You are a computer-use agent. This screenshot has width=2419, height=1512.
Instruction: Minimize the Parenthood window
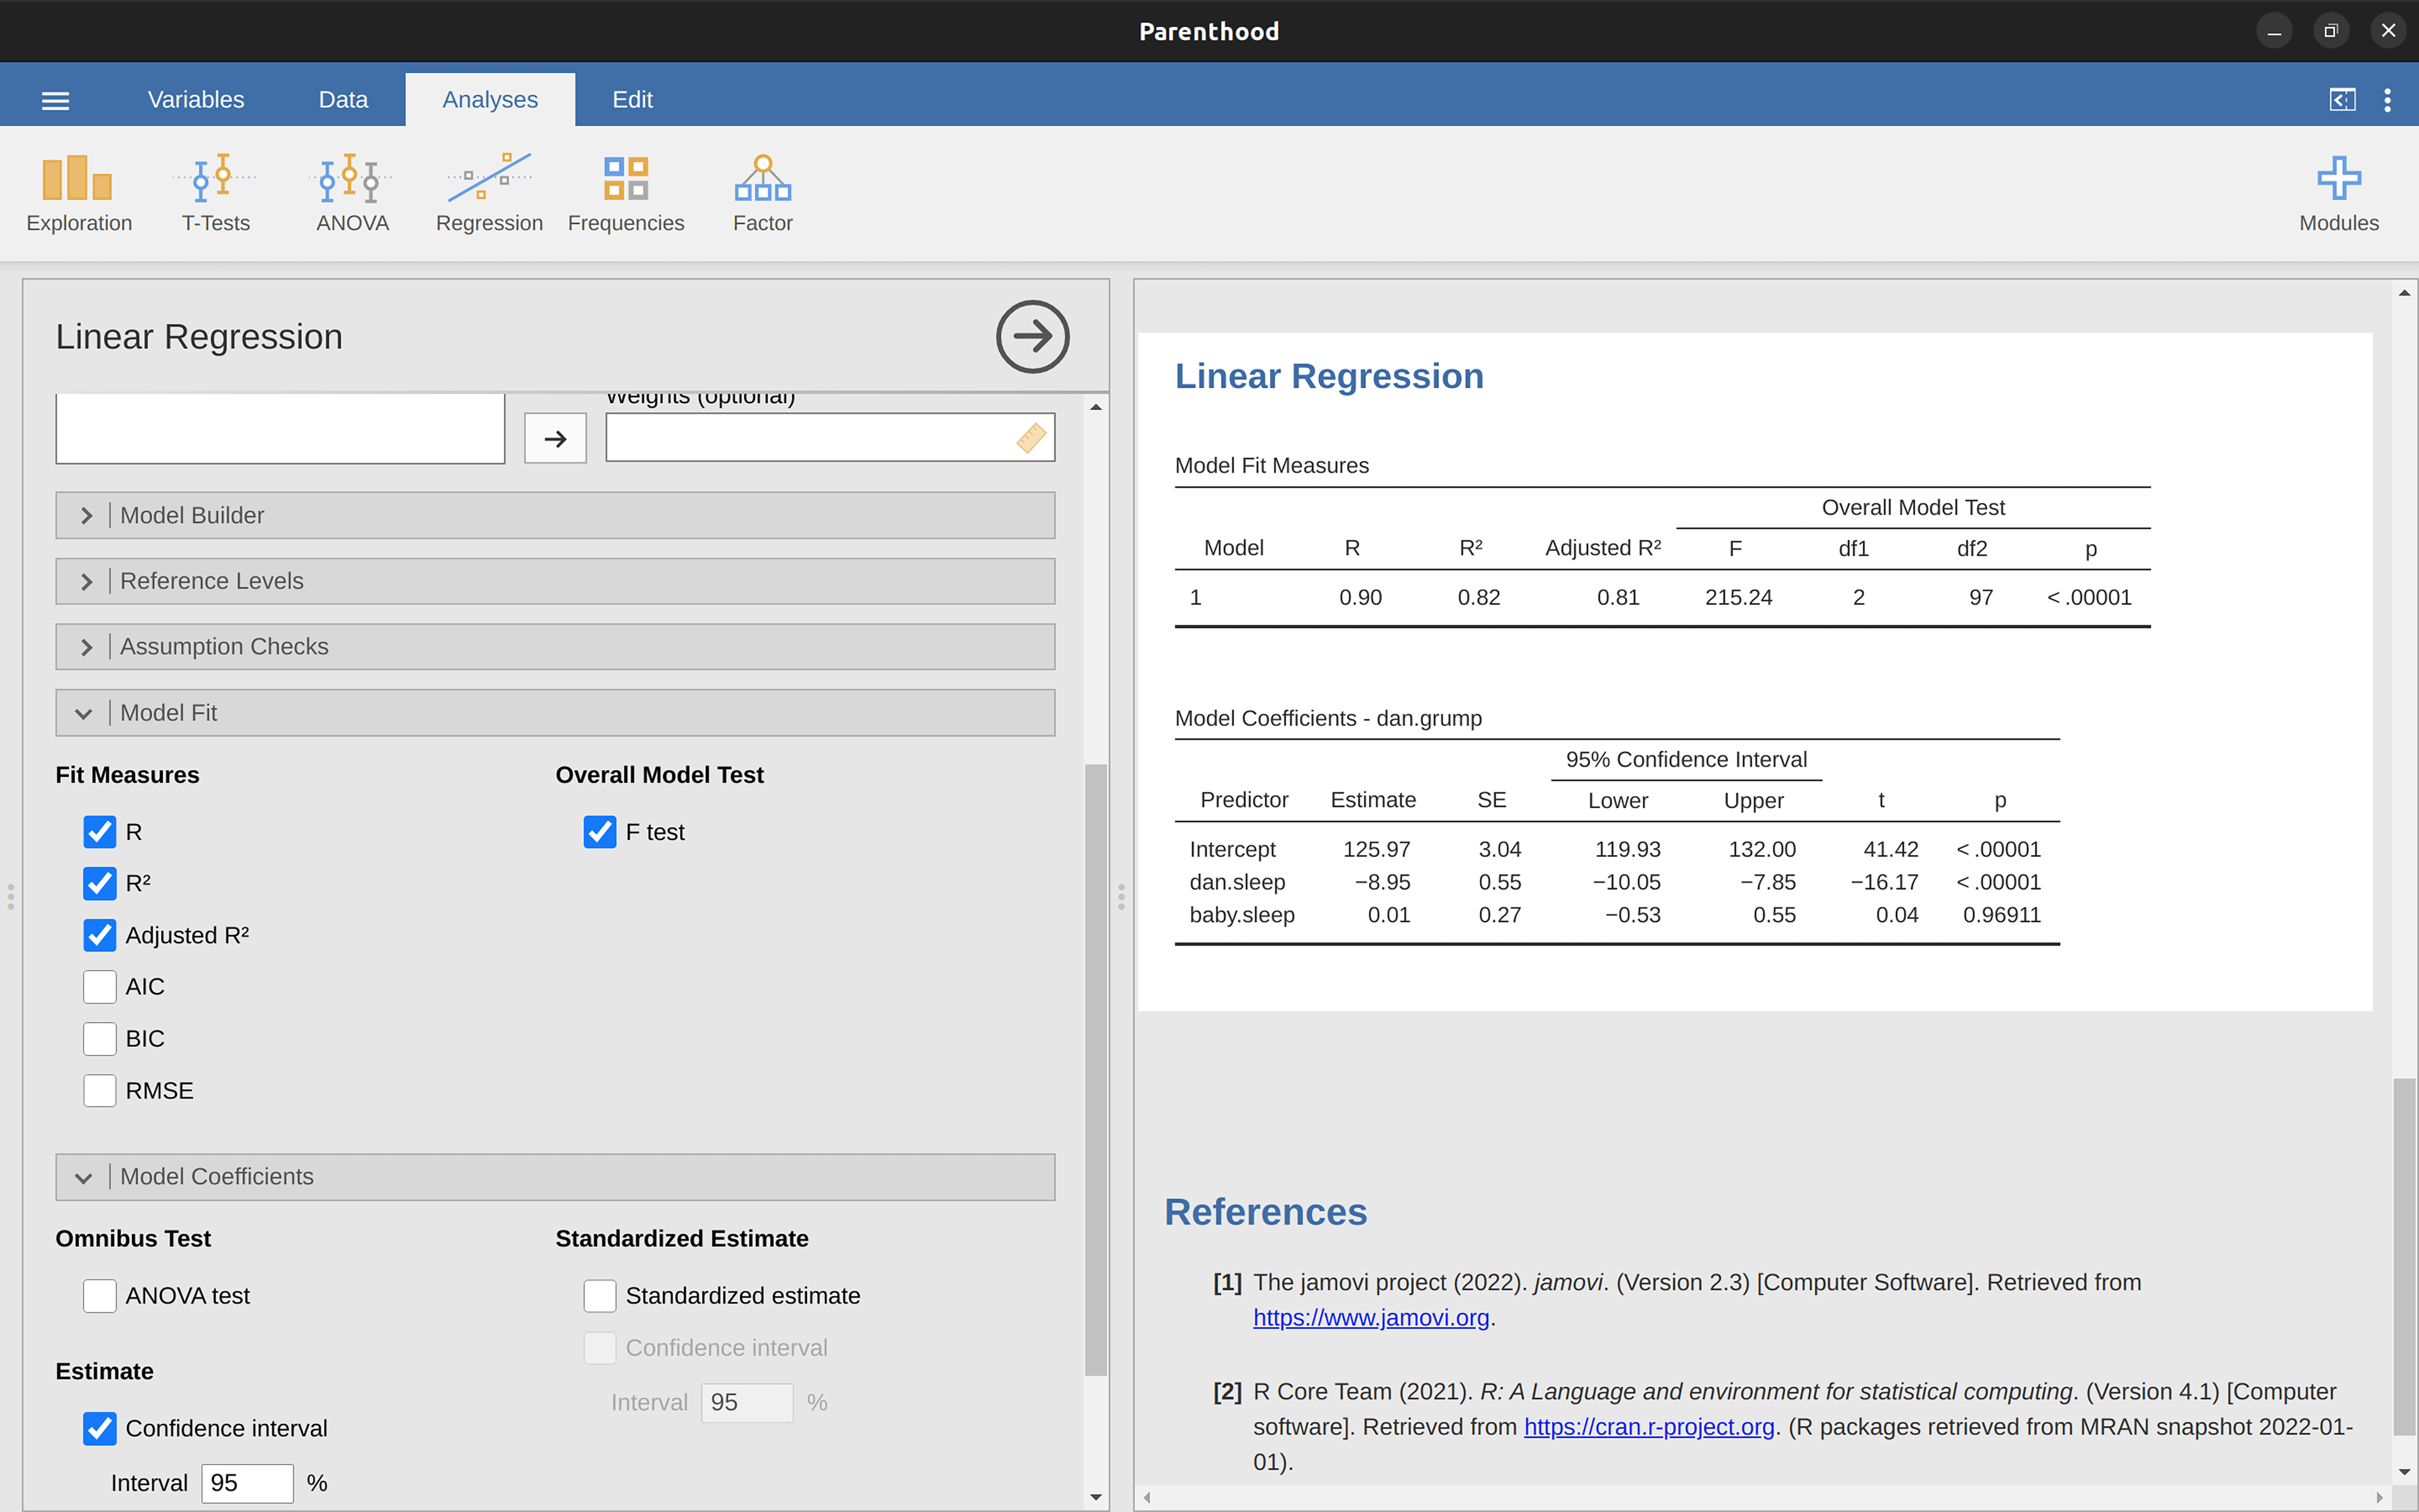pyautogui.click(x=2274, y=31)
